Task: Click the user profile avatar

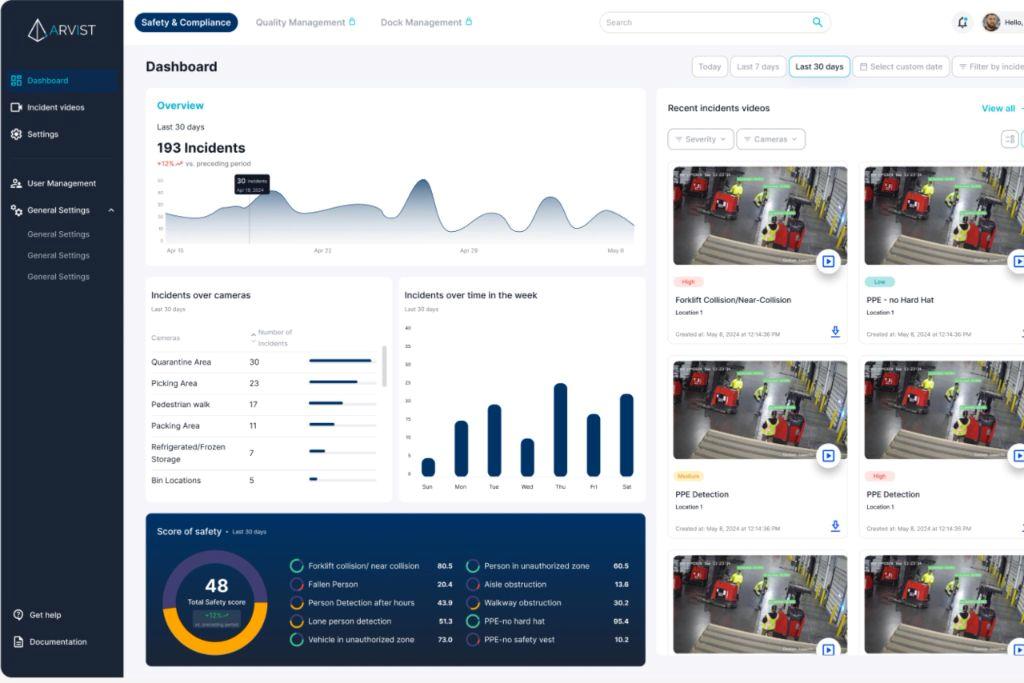Action: [991, 22]
